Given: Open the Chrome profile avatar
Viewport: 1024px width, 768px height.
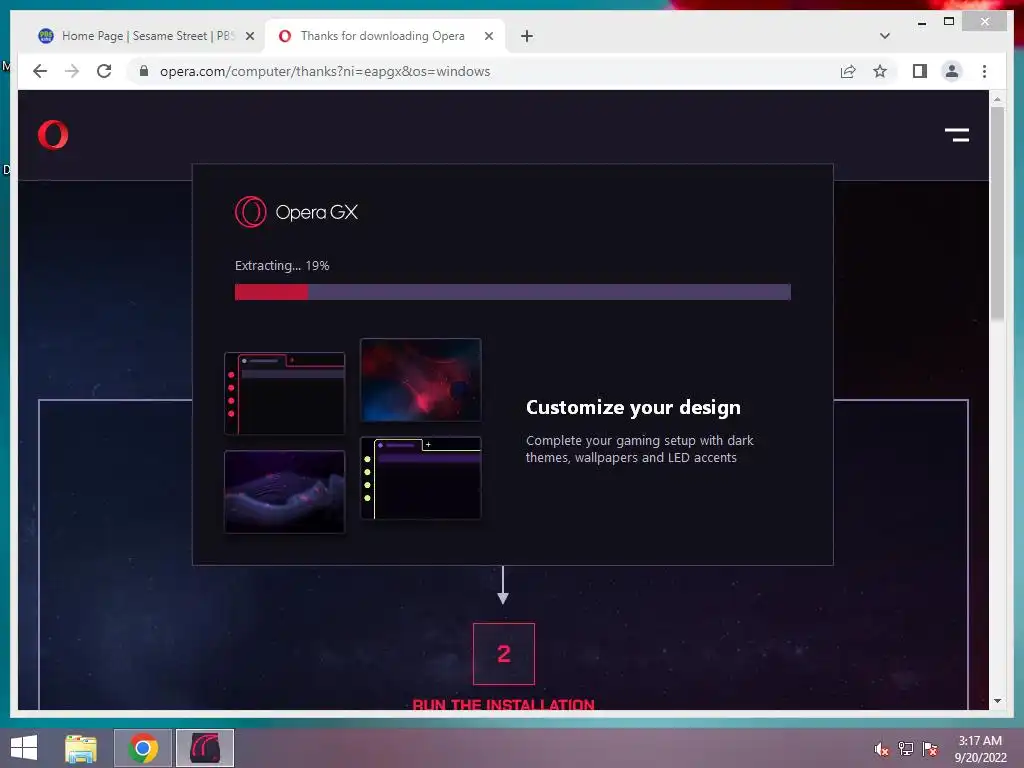Looking at the screenshot, I should click(x=952, y=71).
